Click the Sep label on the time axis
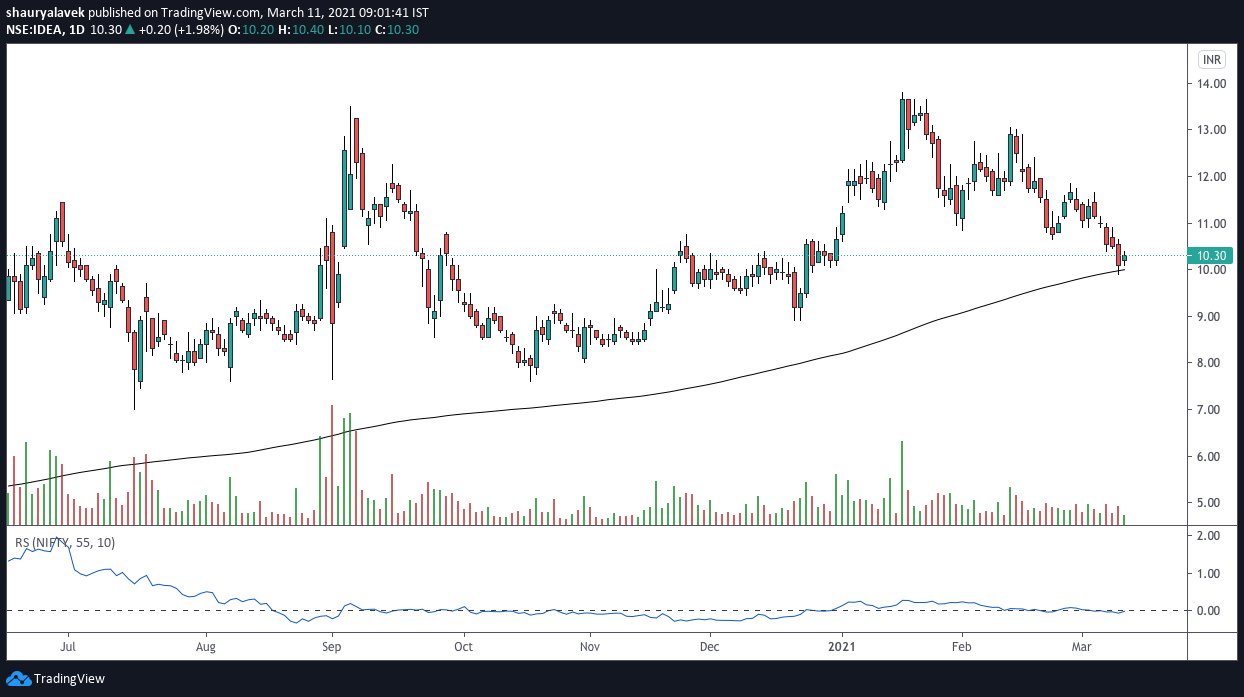This screenshot has width=1244, height=697. [x=333, y=646]
